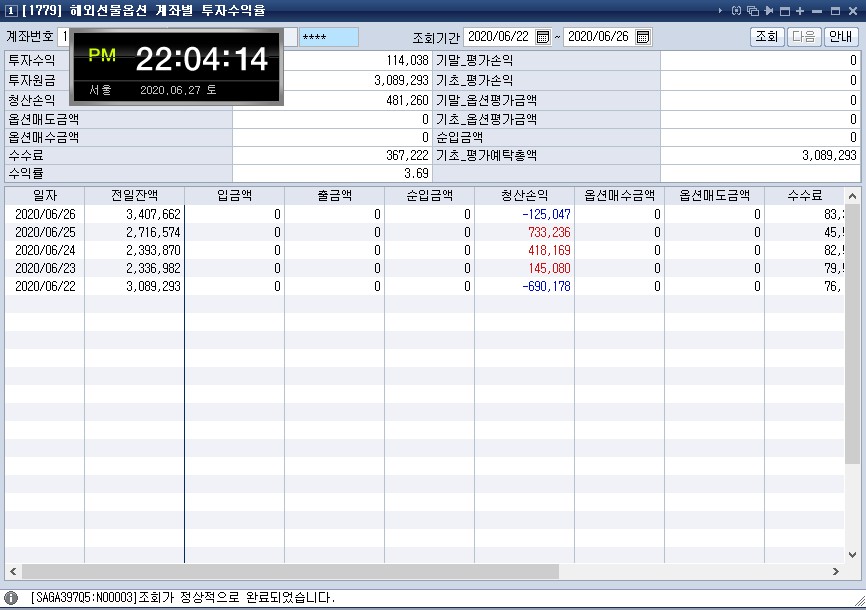Click the start date field 2020/06/22

(499, 37)
